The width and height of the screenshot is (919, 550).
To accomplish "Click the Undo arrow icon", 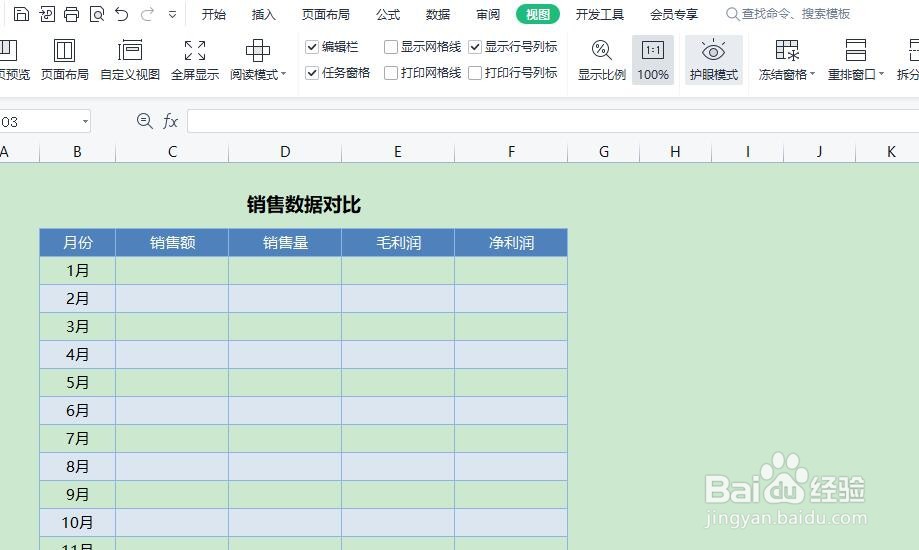I will tap(121, 13).
